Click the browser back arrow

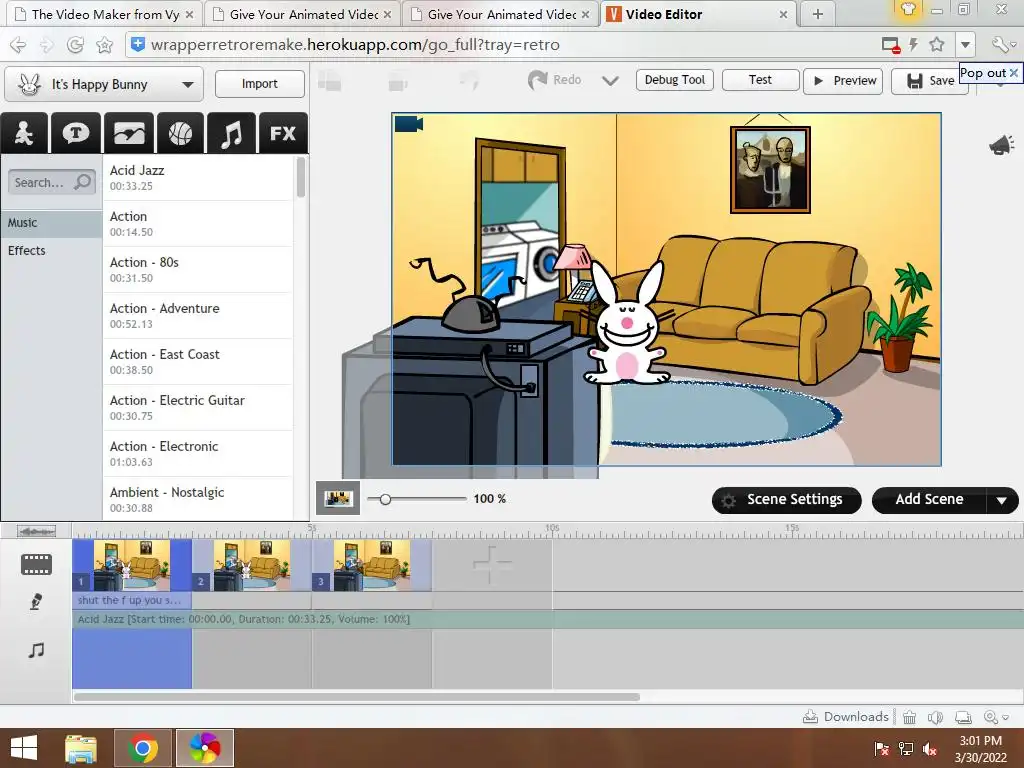[18, 45]
